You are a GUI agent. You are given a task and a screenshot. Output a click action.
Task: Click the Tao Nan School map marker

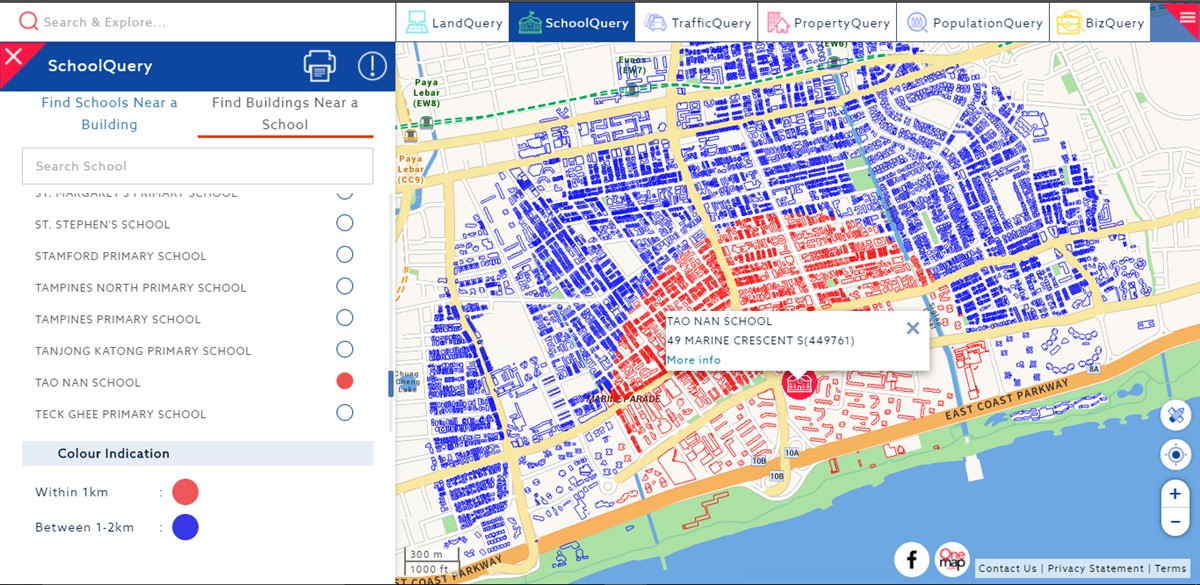(798, 385)
